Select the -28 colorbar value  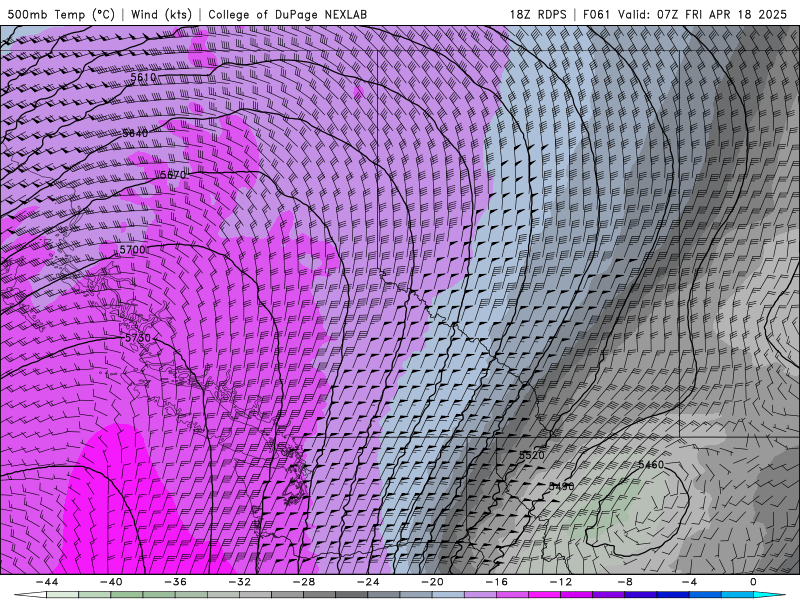click(304, 582)
